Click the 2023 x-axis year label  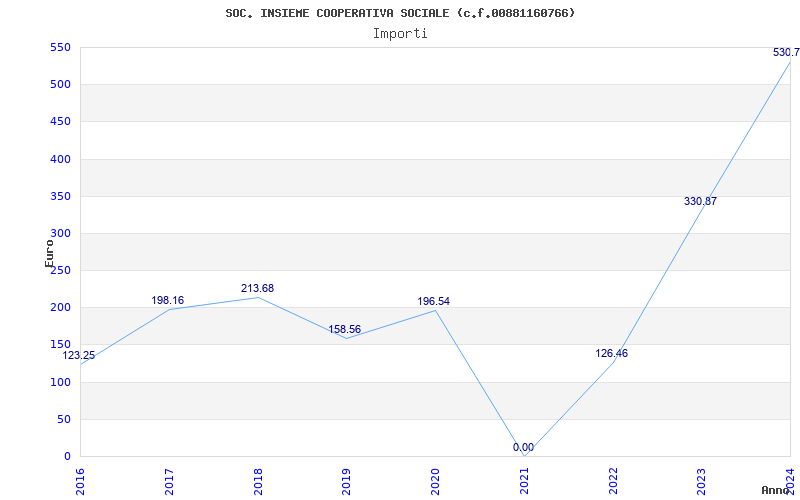[702, 481]
